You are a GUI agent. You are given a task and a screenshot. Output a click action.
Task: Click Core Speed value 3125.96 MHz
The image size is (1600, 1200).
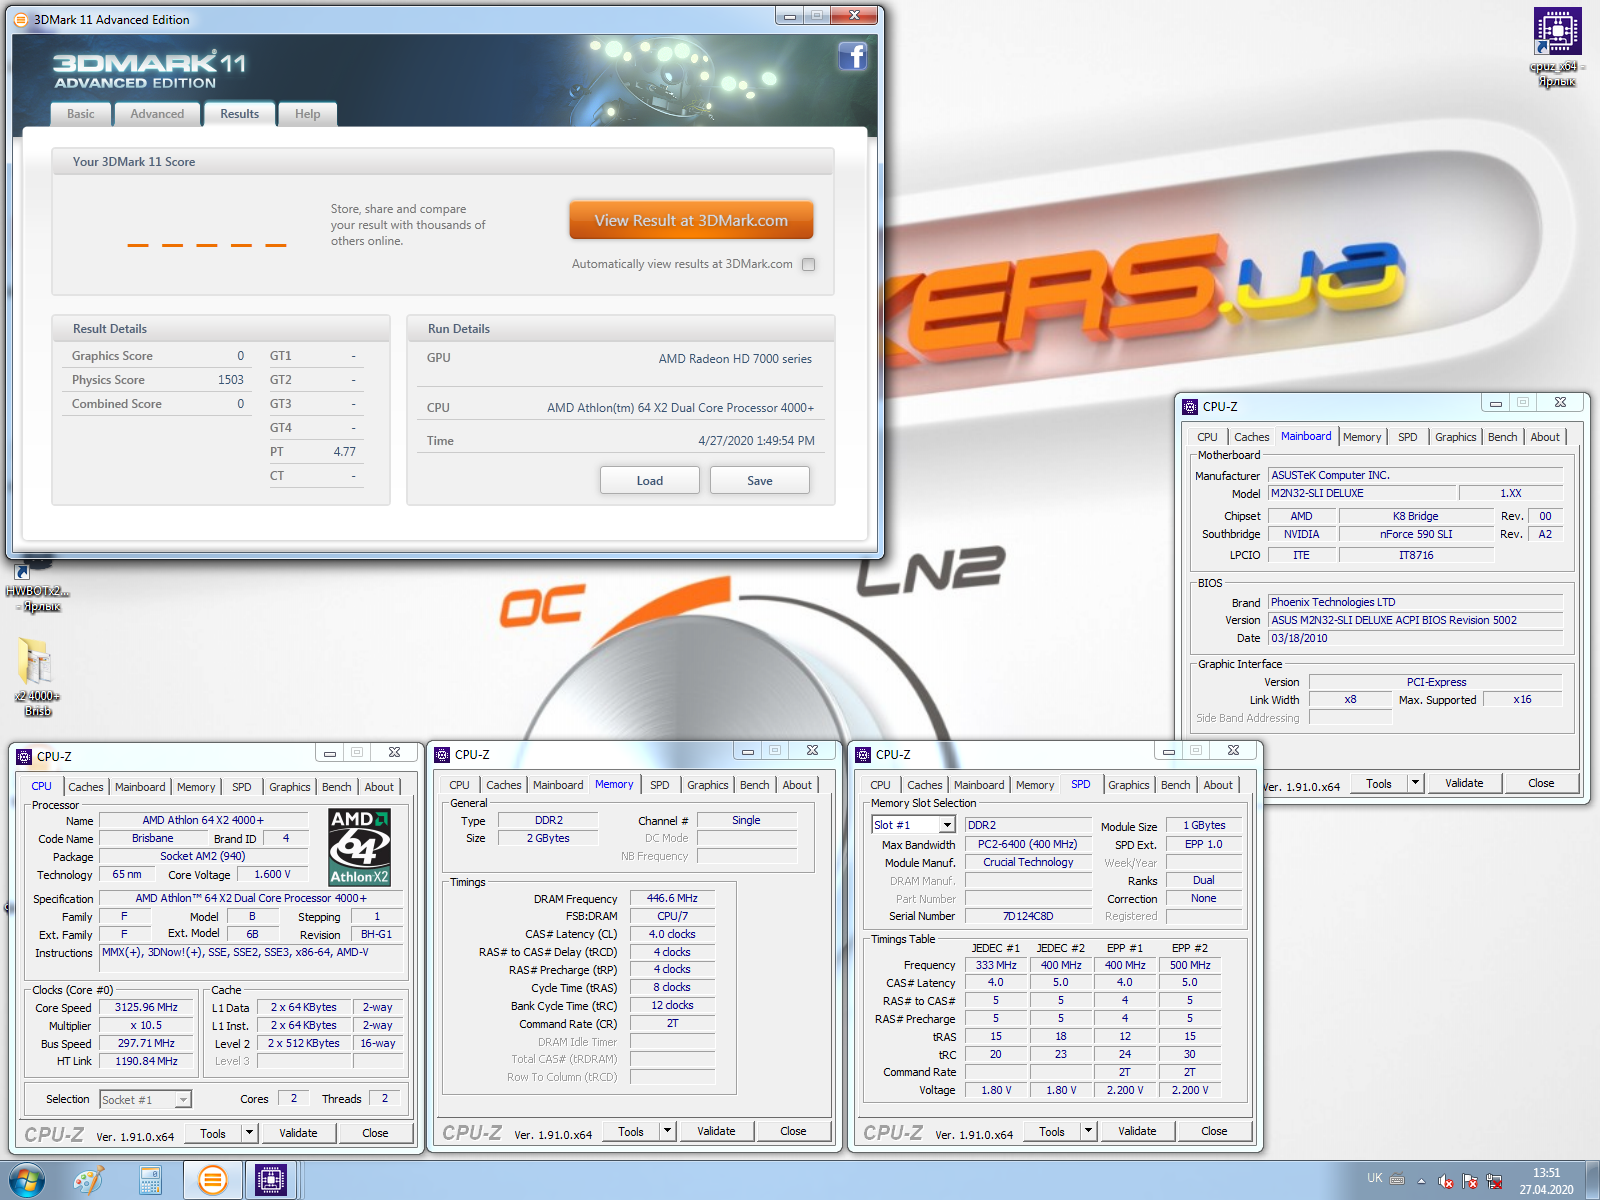[x=146, y=1007]
